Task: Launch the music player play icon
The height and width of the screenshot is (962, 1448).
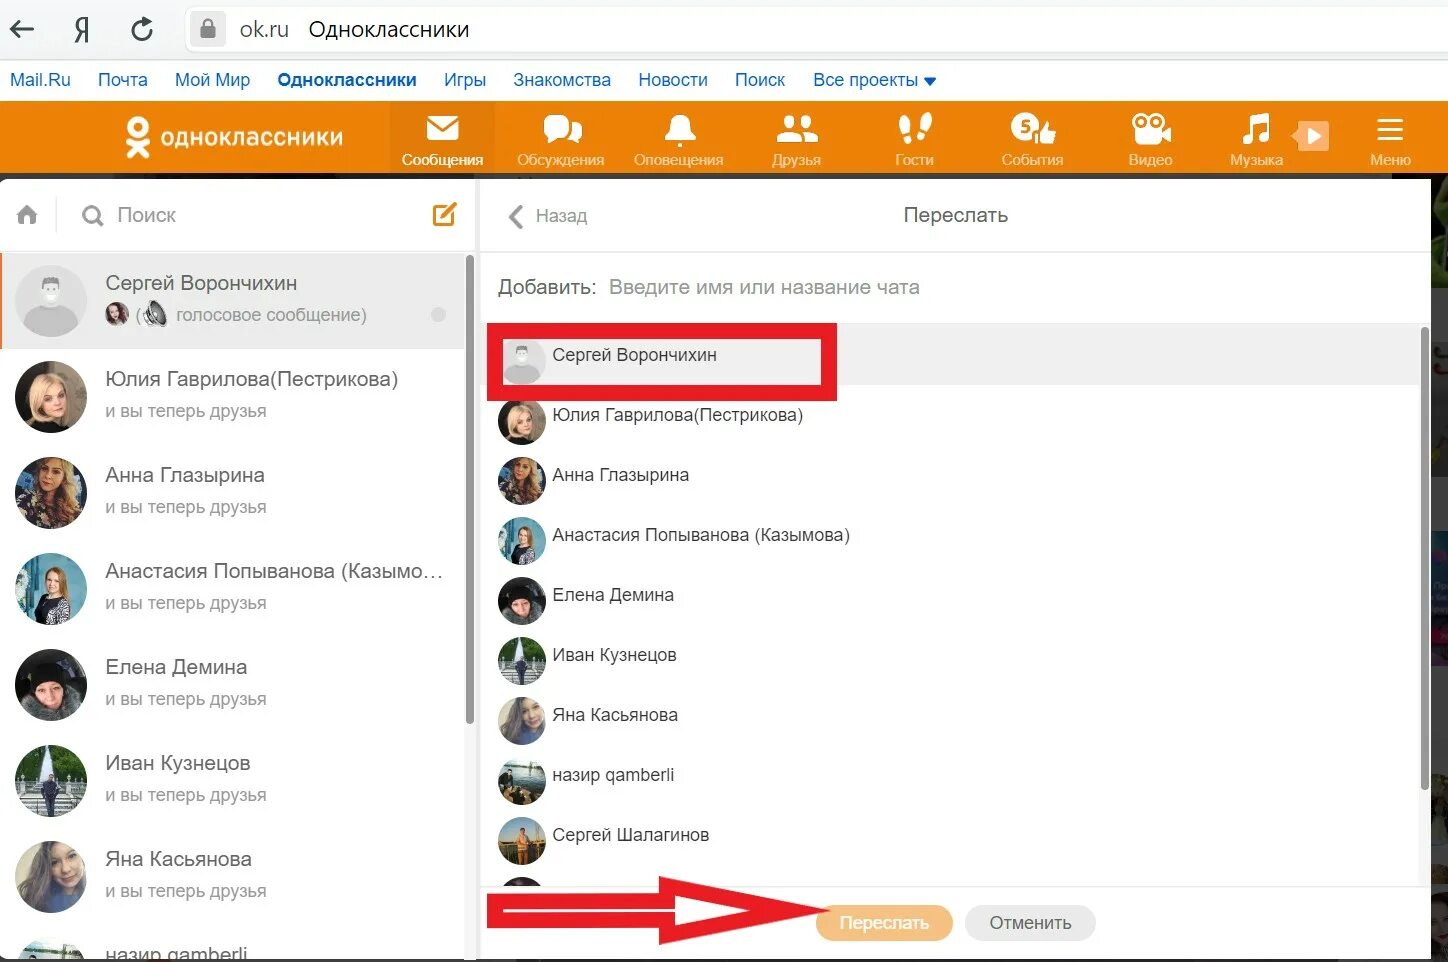Action: pos(1311,135)
